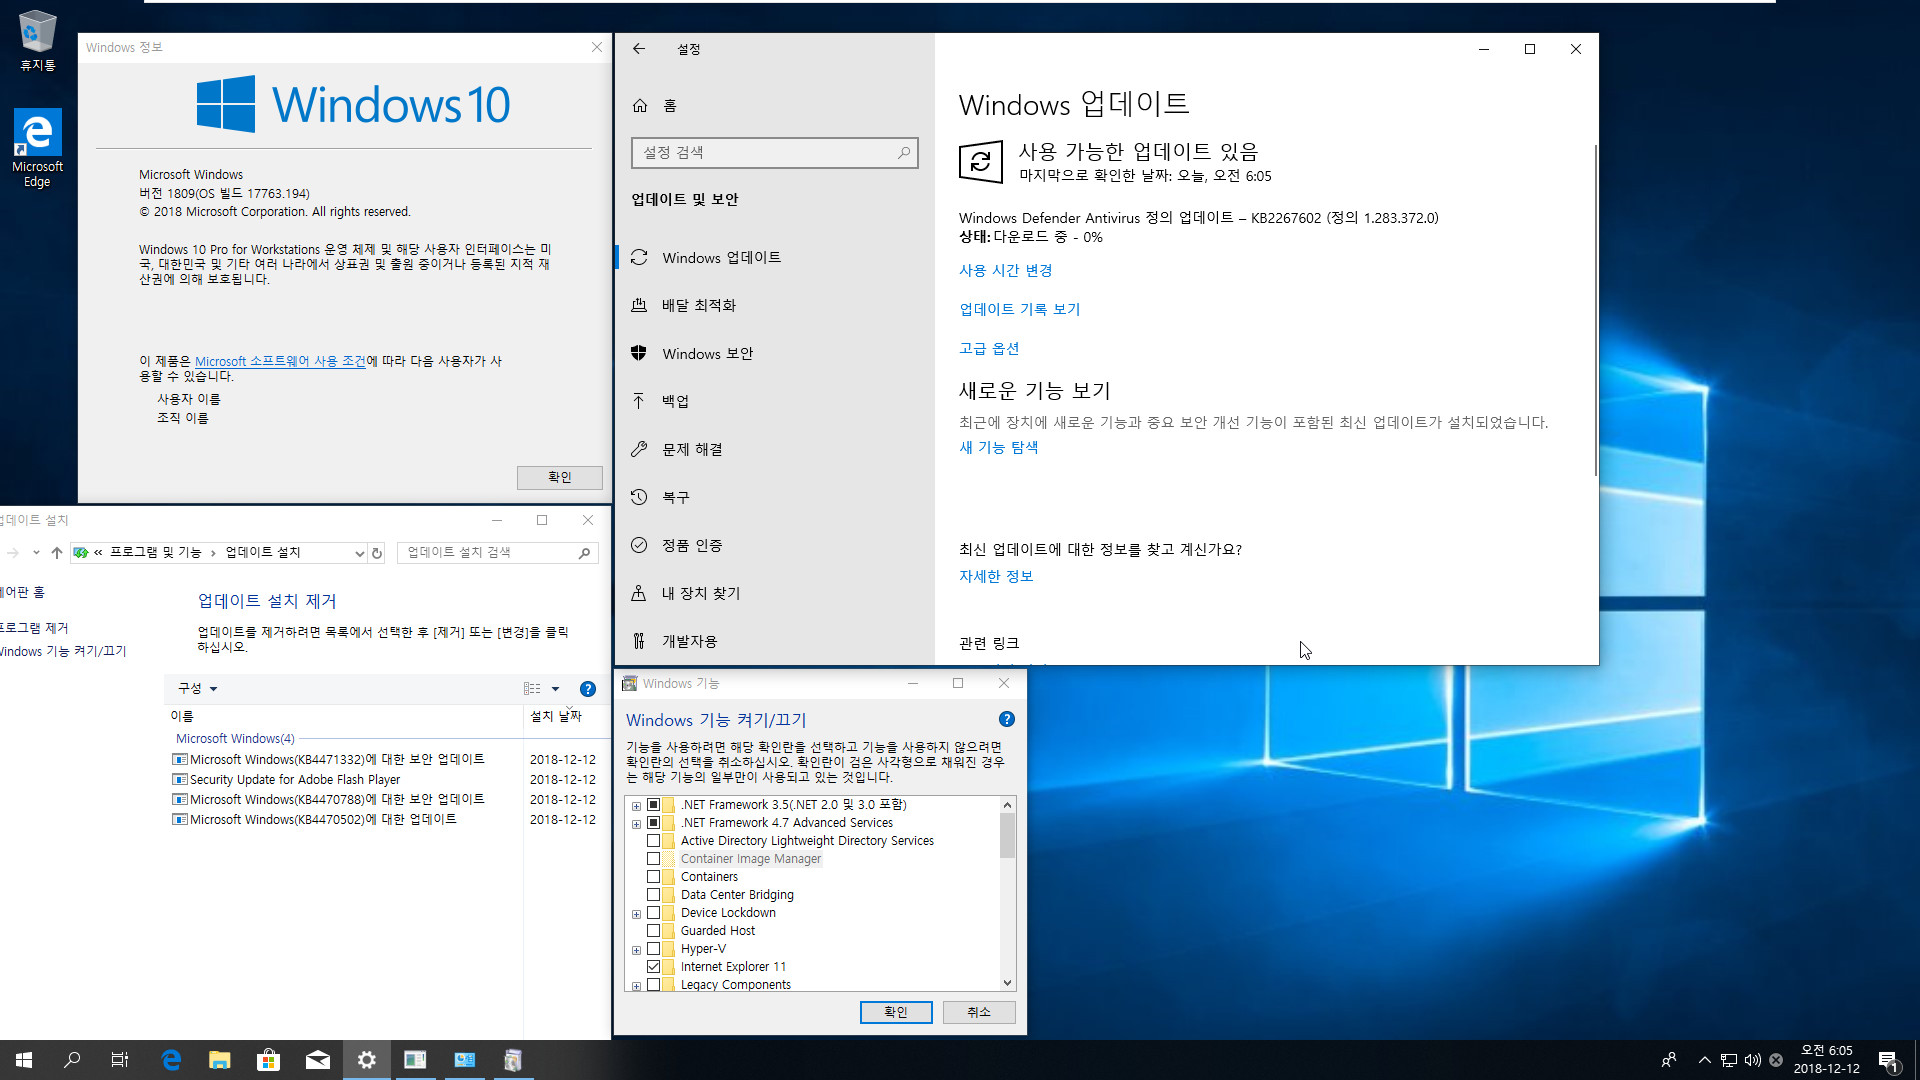The image size is (1920, 1080).
Task: Go to Settings Home icon
Action: click(x=640, y=105)
